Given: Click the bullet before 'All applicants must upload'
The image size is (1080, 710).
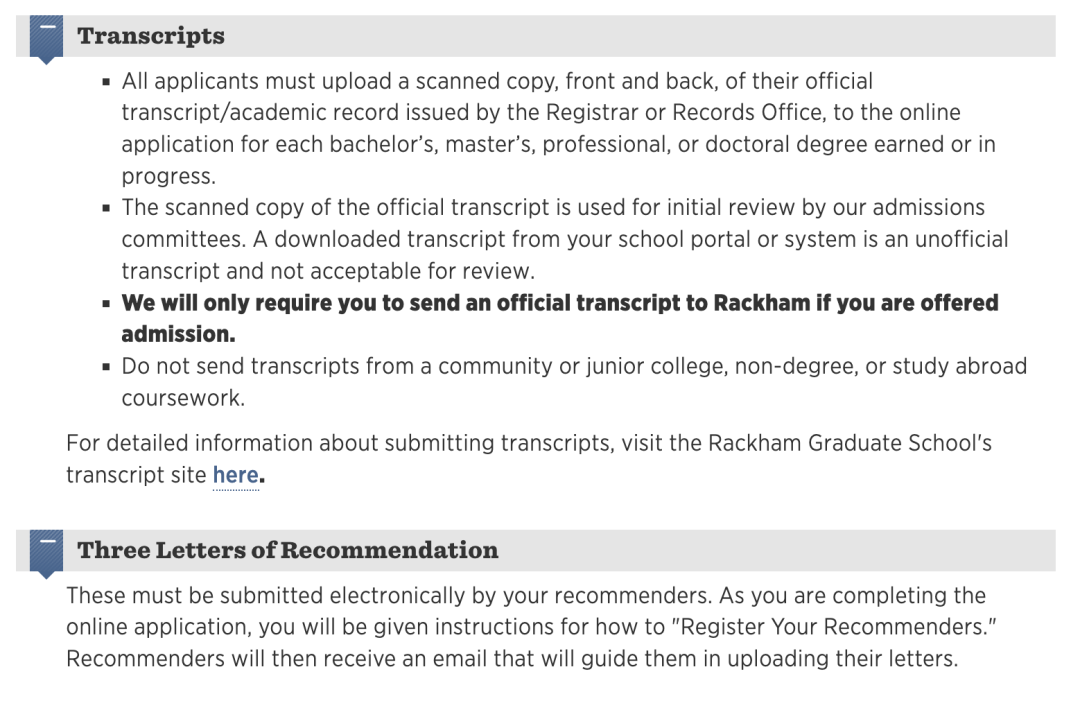Looking at the screenshot, I should point(106,82).
